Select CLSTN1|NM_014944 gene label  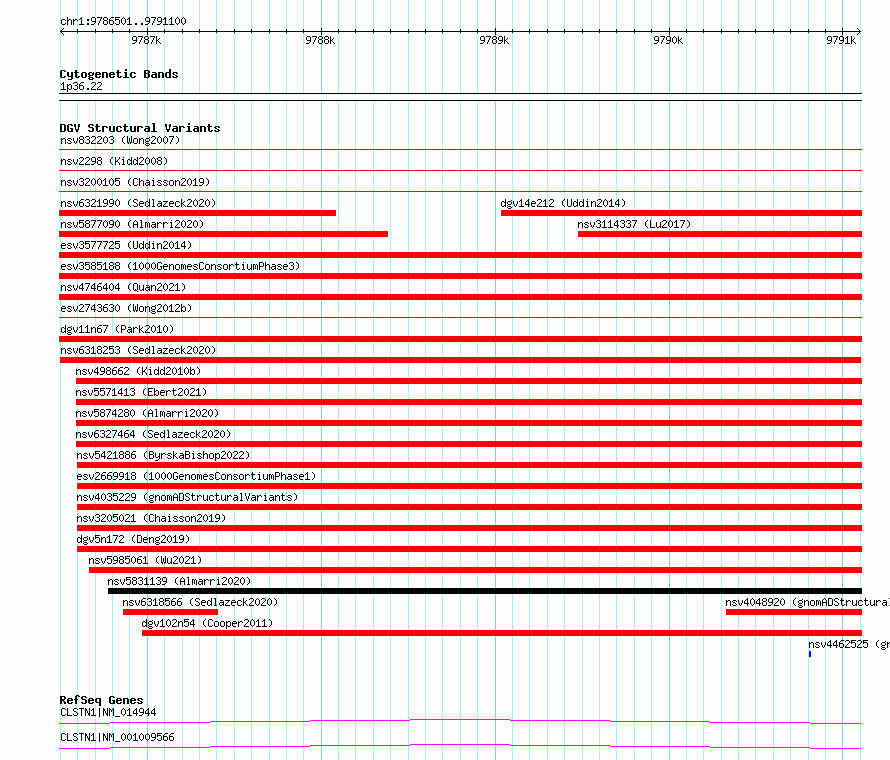pyautogui.click(x=108, y=712)
